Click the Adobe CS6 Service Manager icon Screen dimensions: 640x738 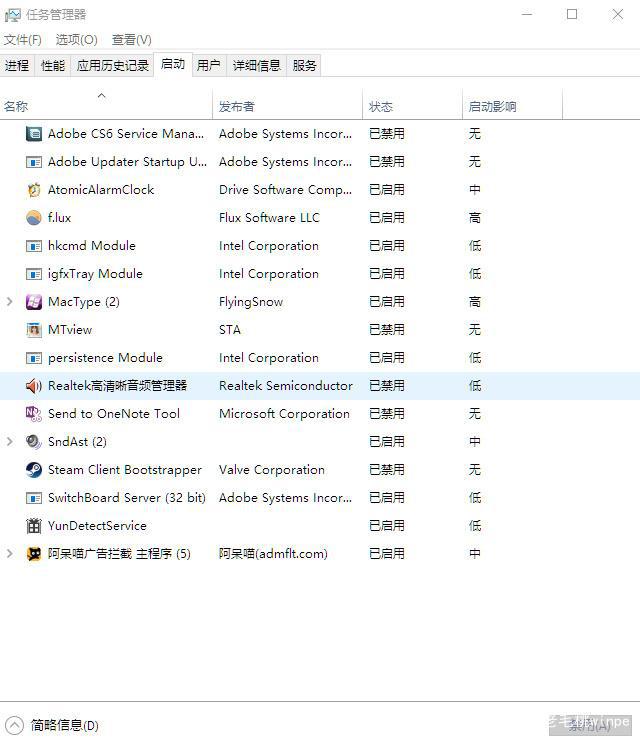[34, 134]
